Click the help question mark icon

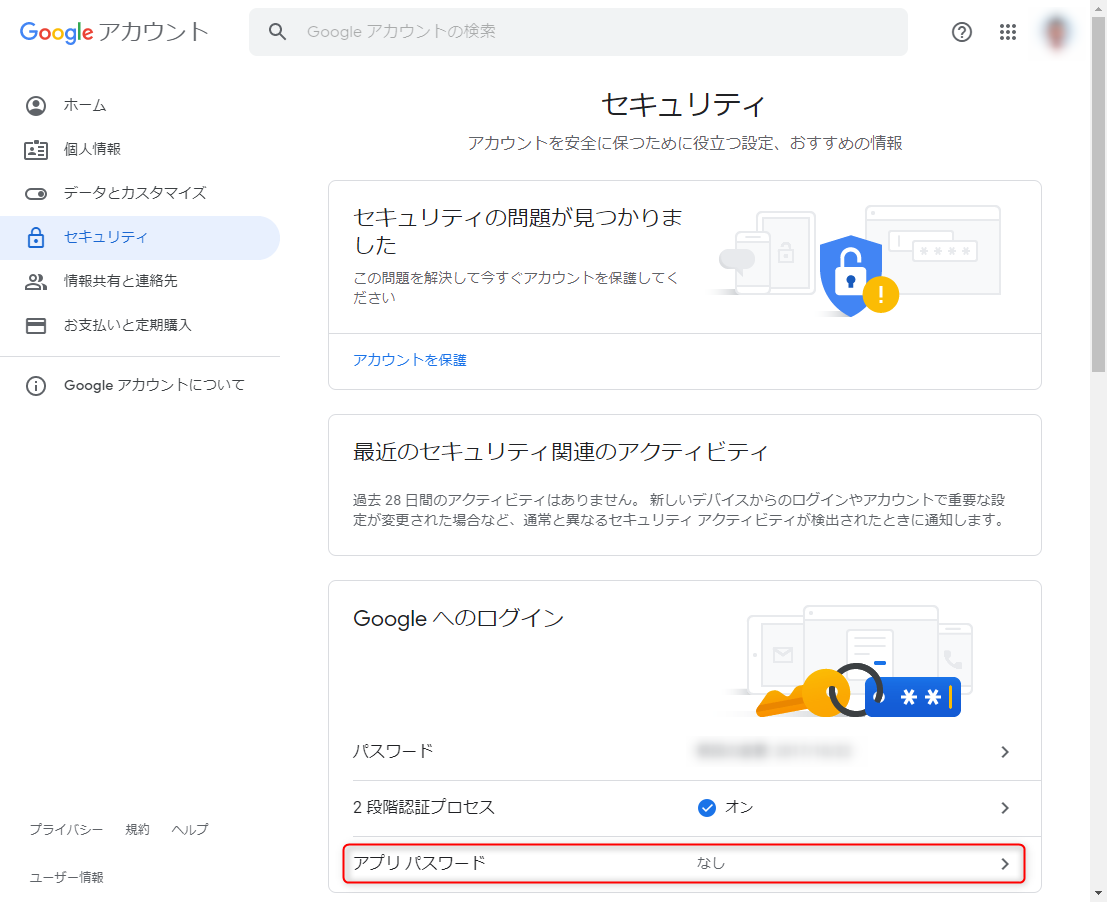[x=961, y=32]
